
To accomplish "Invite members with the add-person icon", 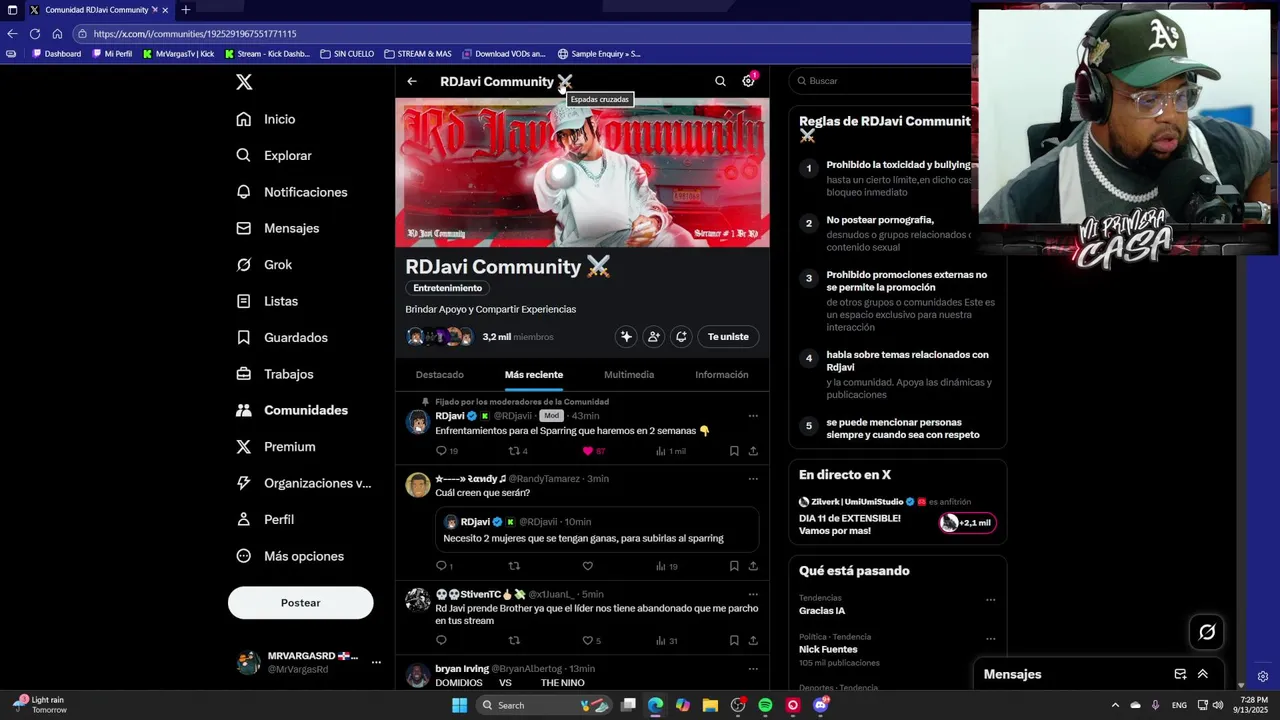I will pos(653,337).
